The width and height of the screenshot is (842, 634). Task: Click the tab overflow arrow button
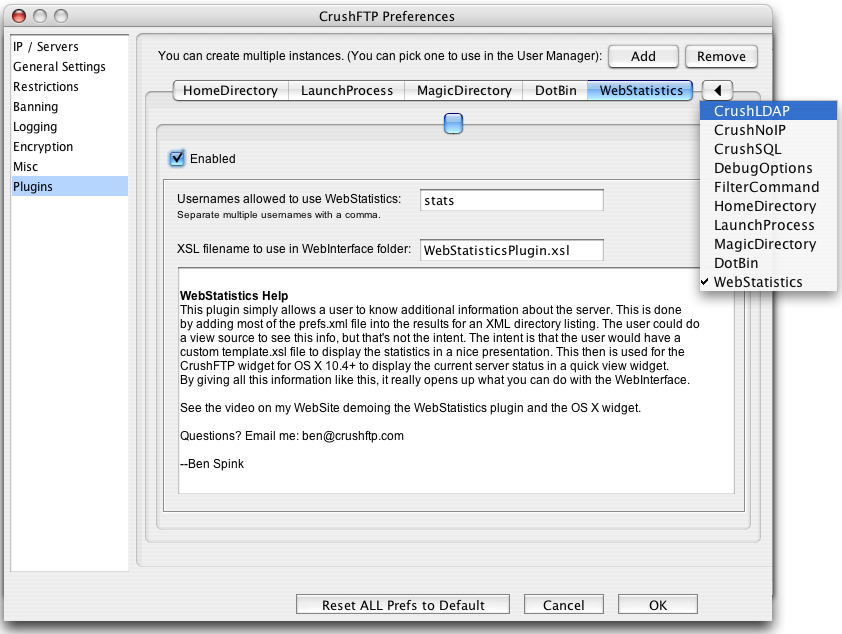[719, 90]
